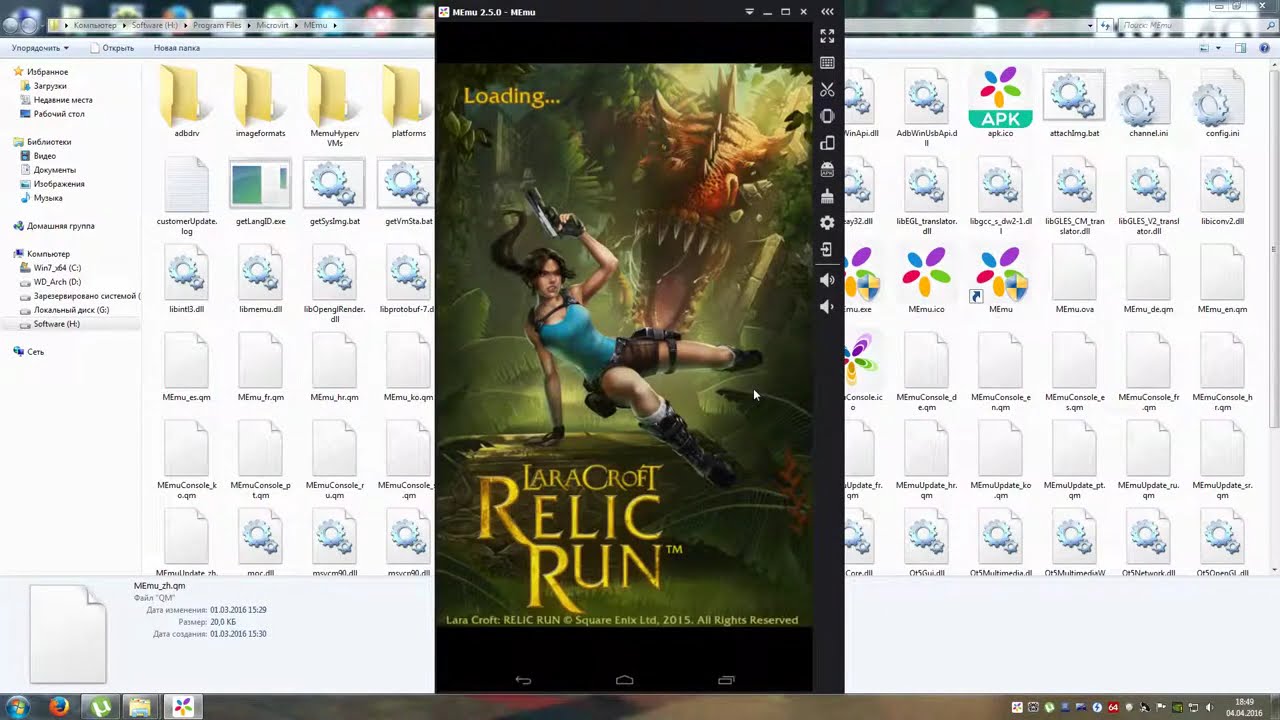1280x720 pixels.
Task: Click the MEmu rotate screen icon
Action: click(827, 143)
